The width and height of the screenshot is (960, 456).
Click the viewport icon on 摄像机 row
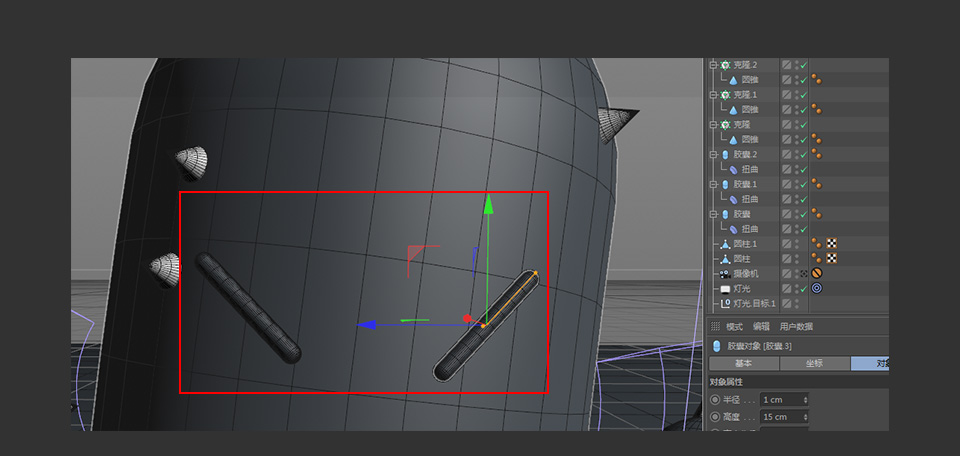click(x=804, y=274)
